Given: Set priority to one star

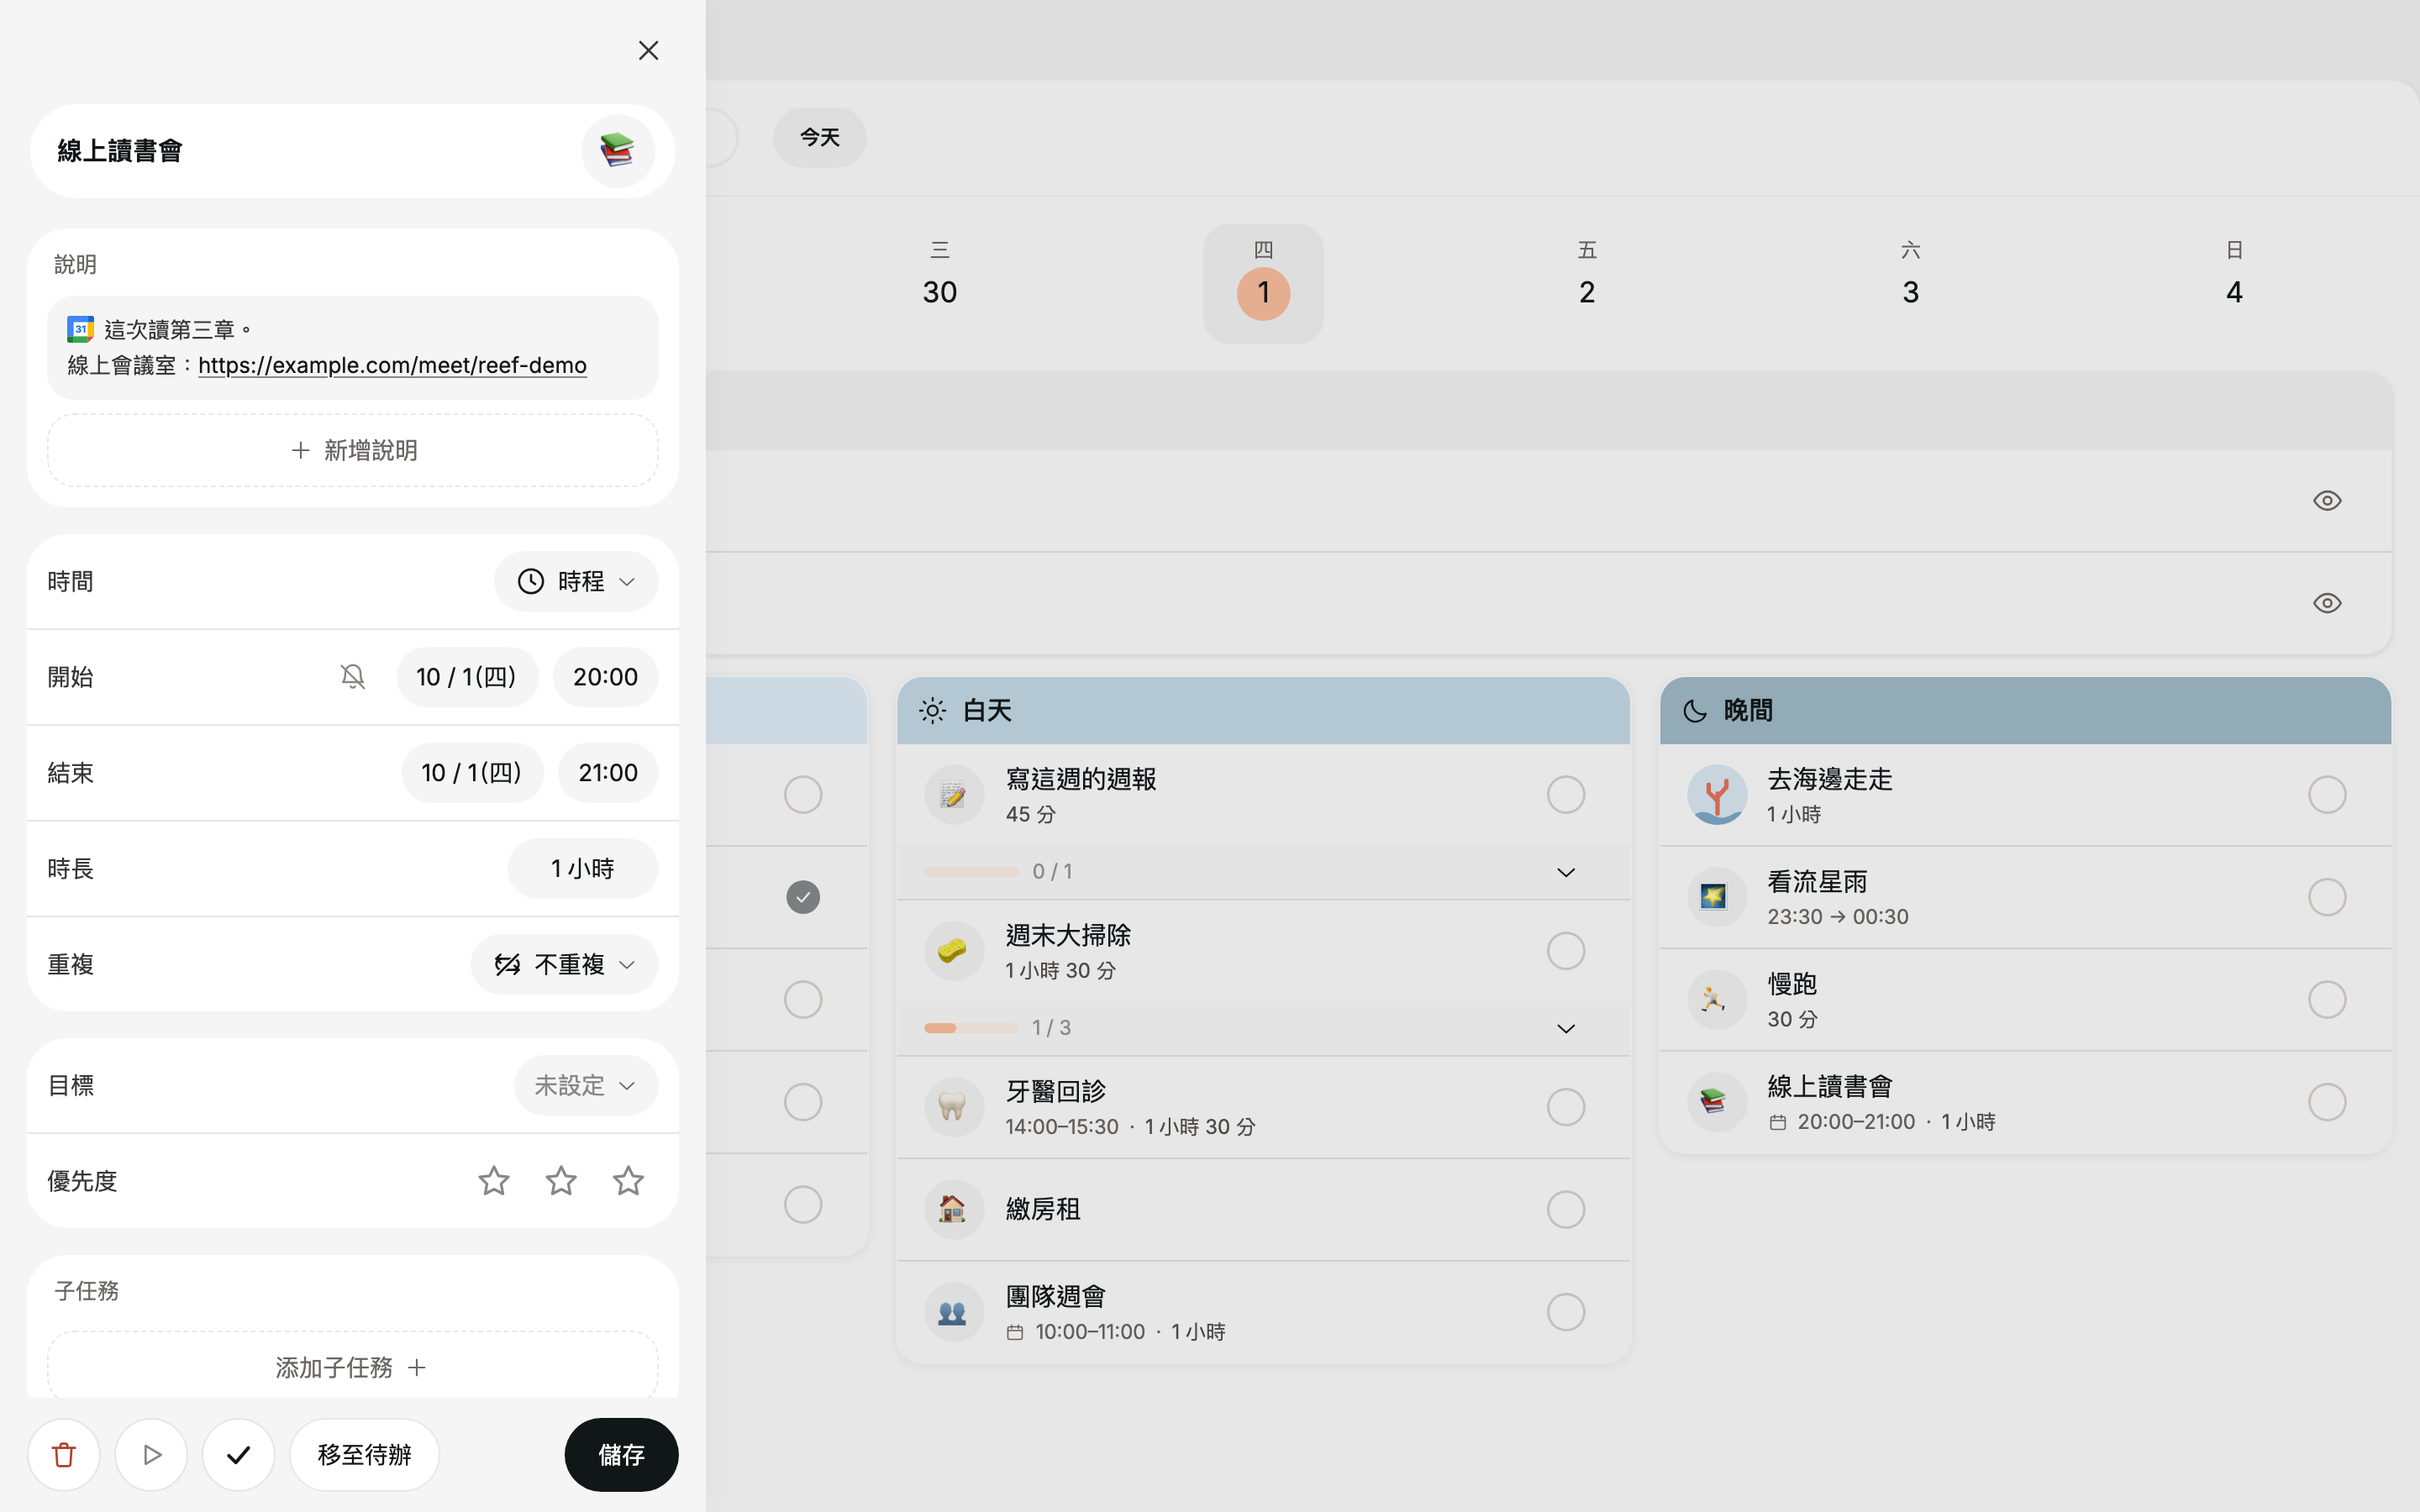Looking at the screenshot, I should coord(494,1181).
